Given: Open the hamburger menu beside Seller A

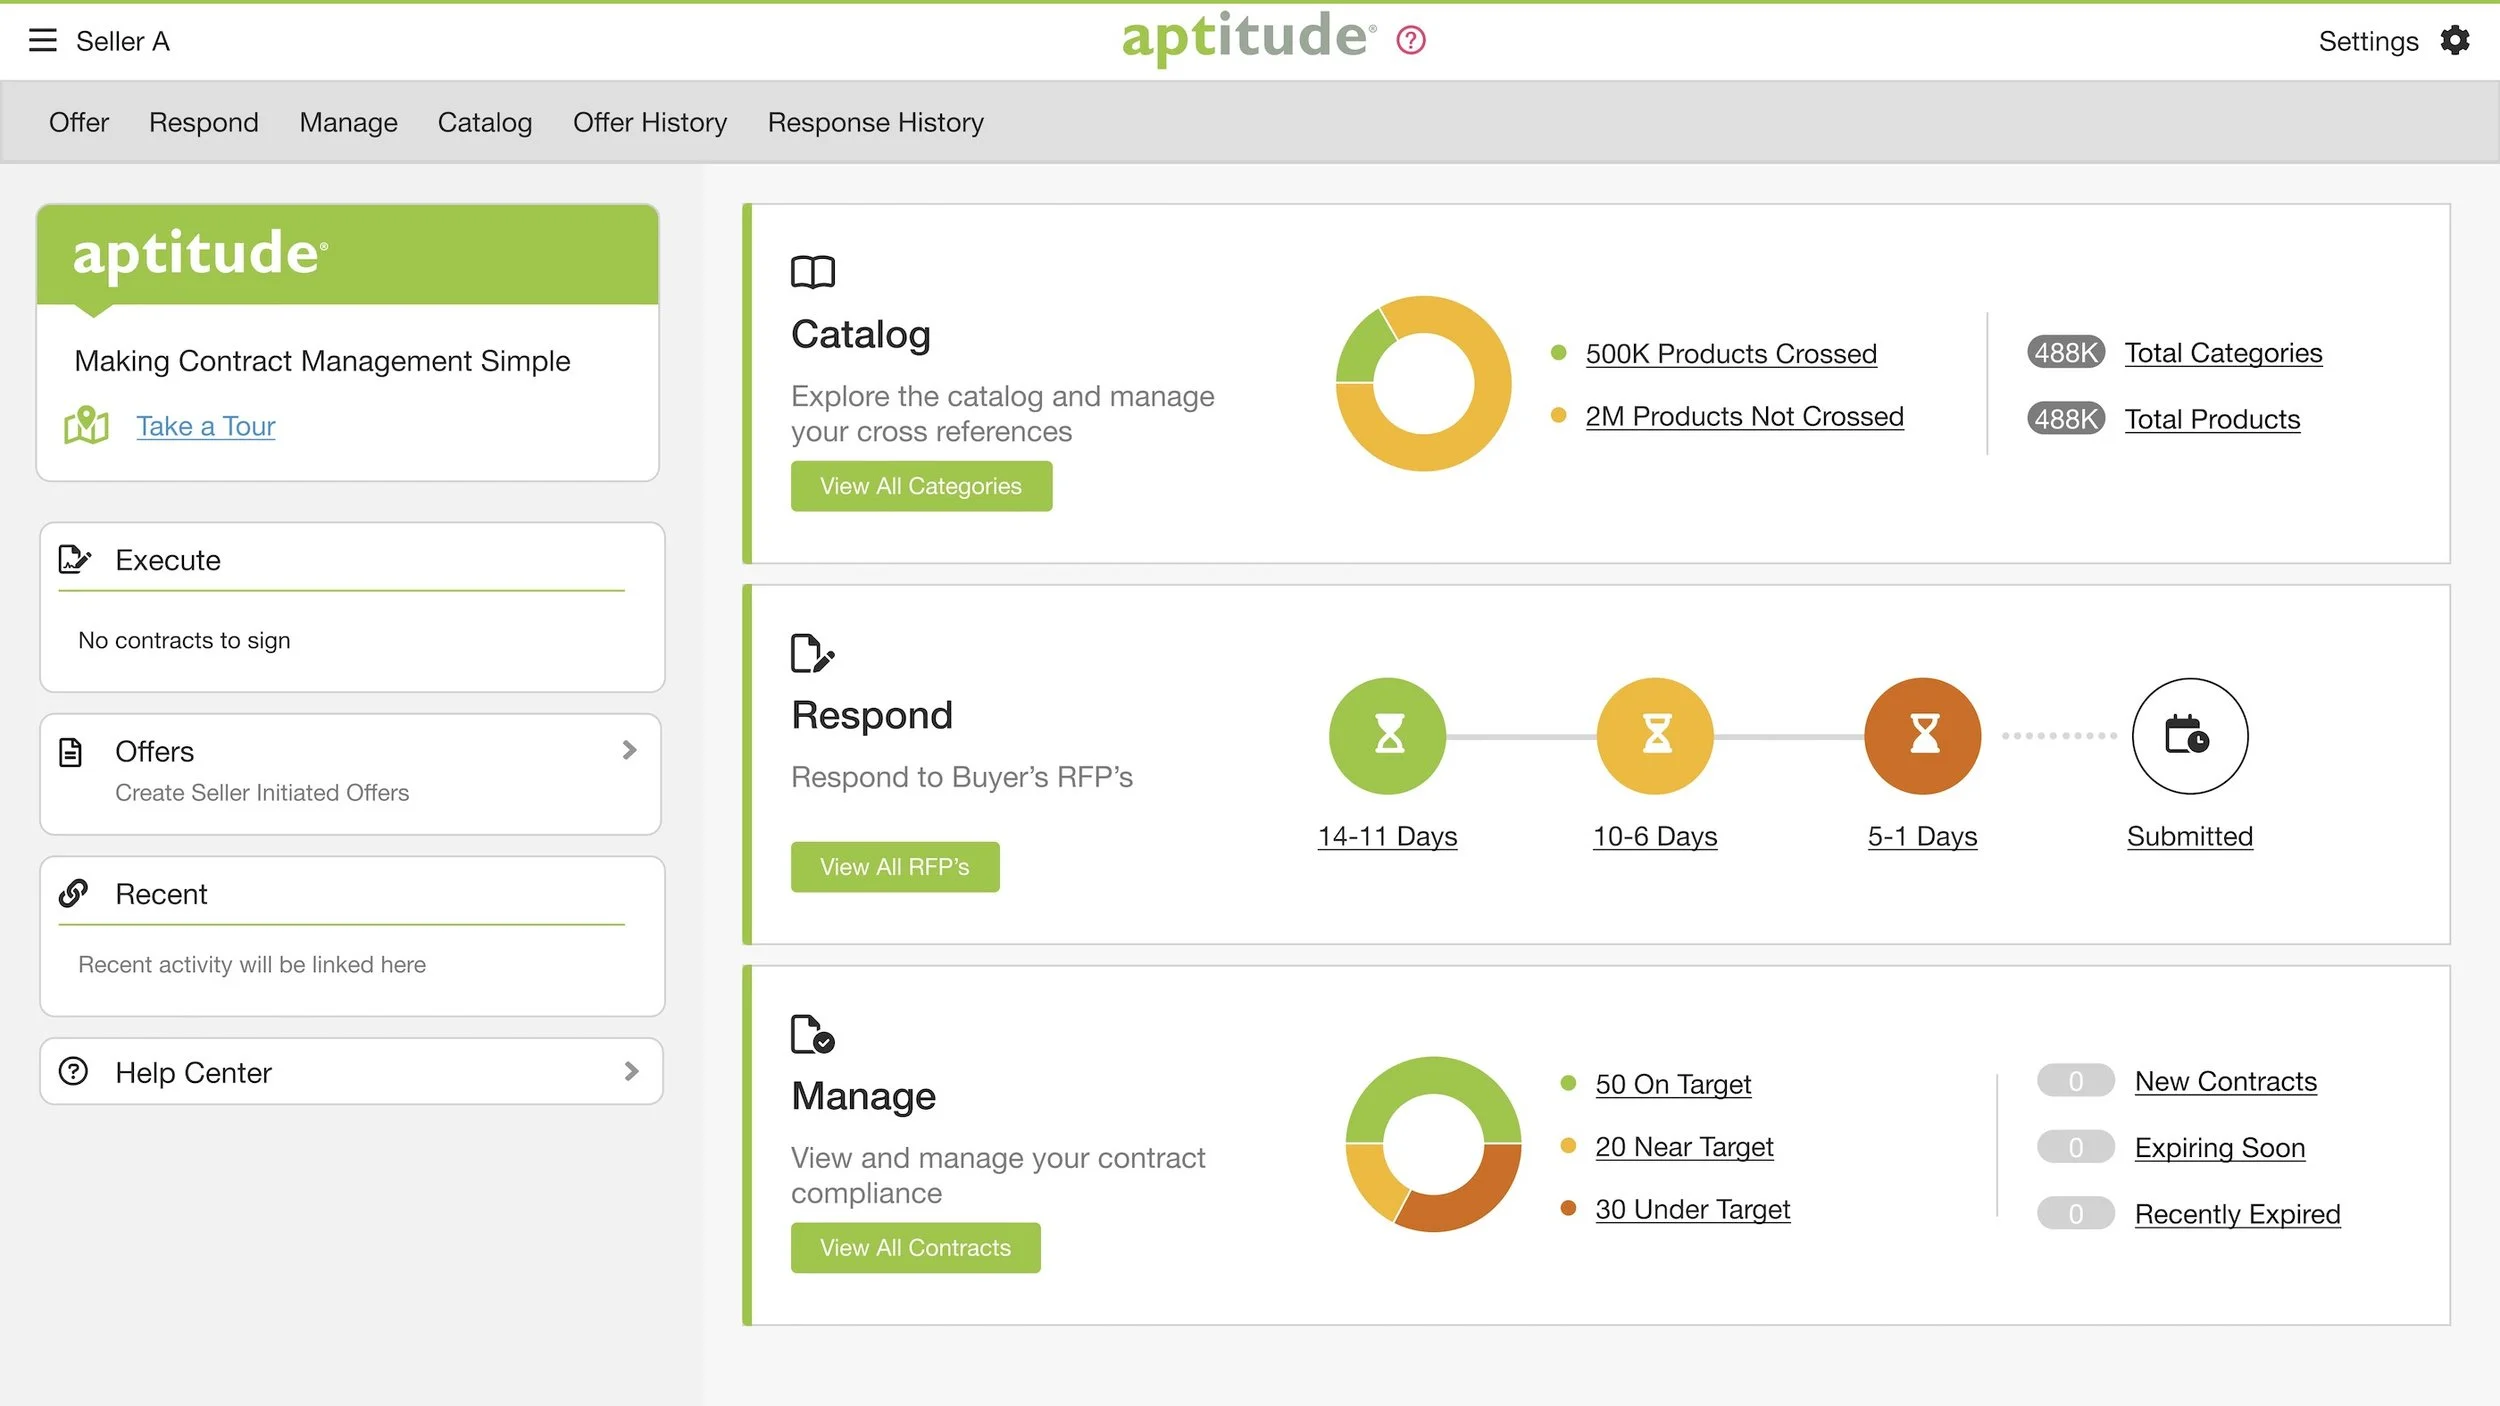Looking at the screenshot, I should pos(42,40).
